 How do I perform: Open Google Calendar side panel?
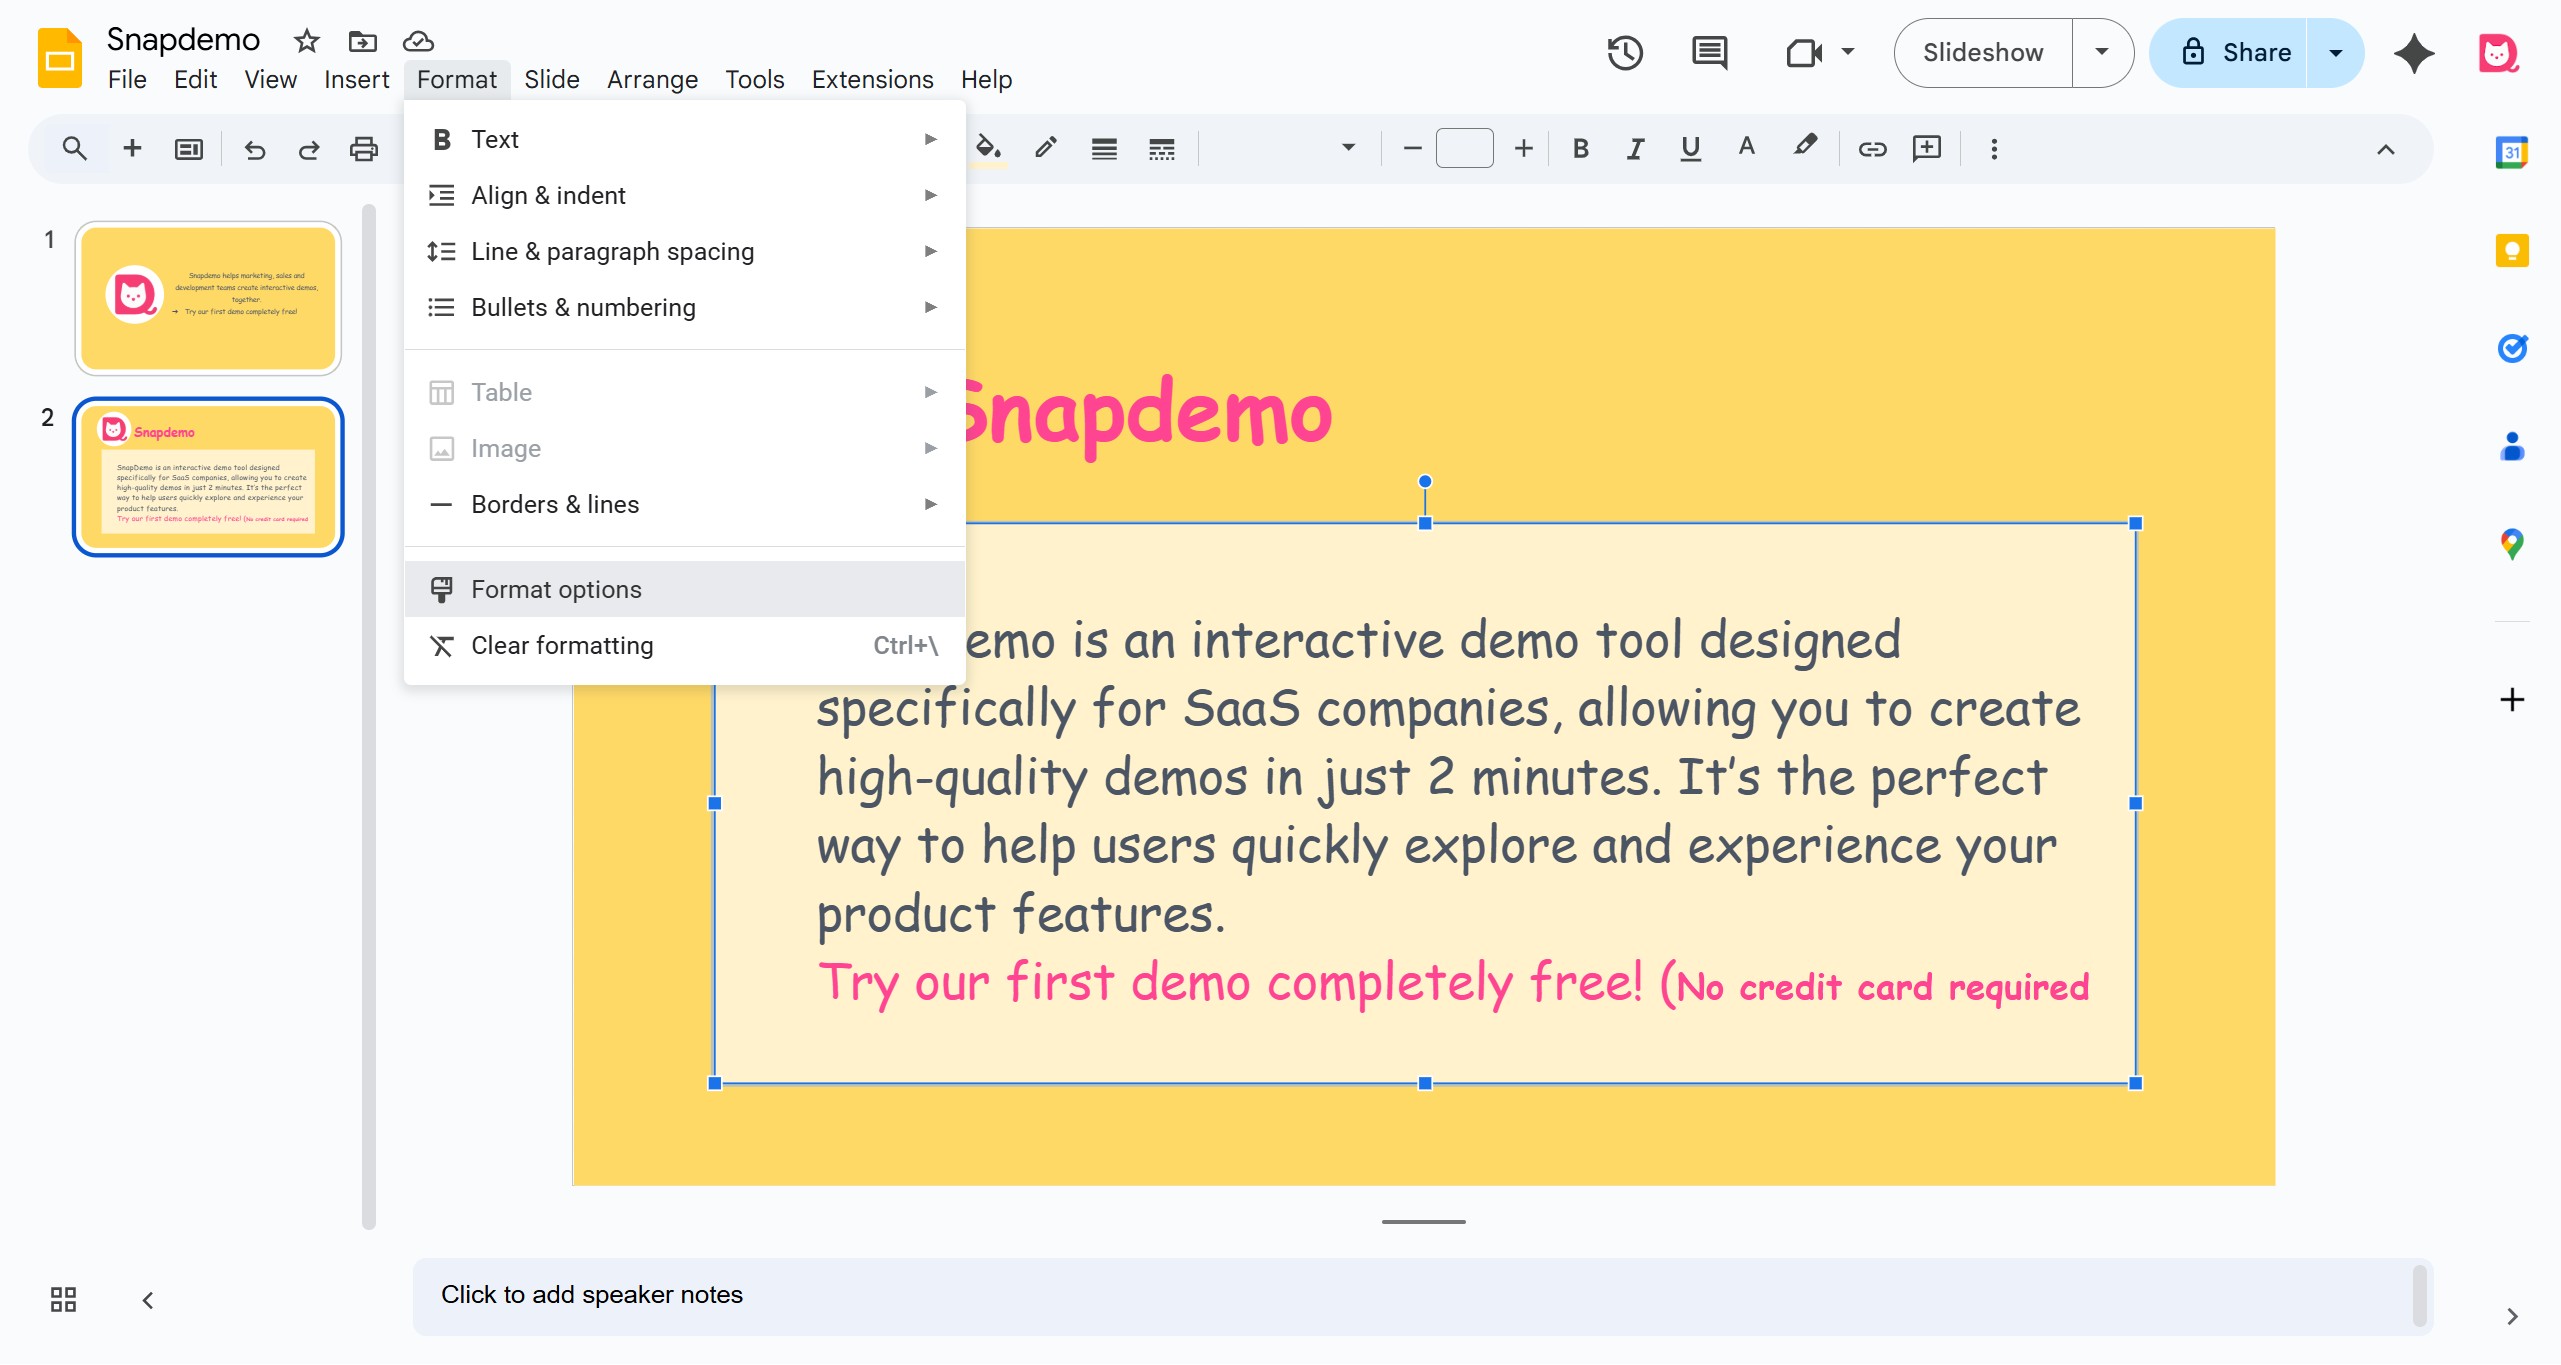point(2512,152)
